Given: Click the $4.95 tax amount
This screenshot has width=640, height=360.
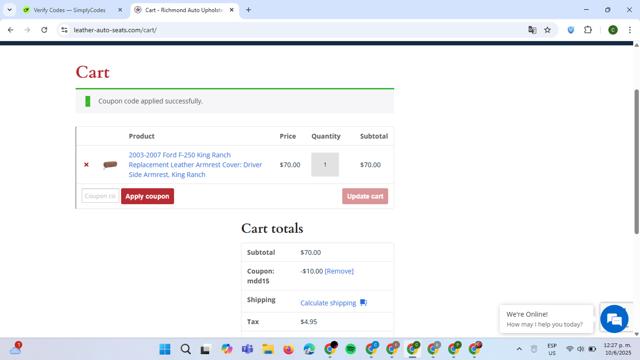Looking at the screenshot, I should pos(309,322).
